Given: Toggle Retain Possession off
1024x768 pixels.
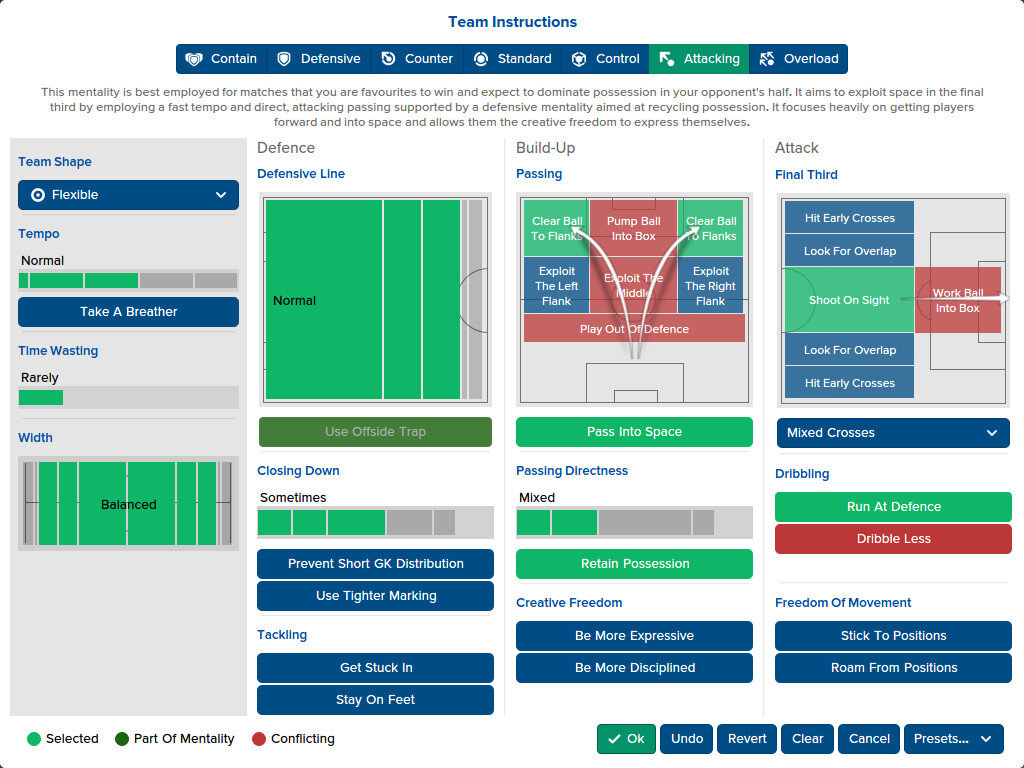Looking at the screenshot, I should pos(634,564).
